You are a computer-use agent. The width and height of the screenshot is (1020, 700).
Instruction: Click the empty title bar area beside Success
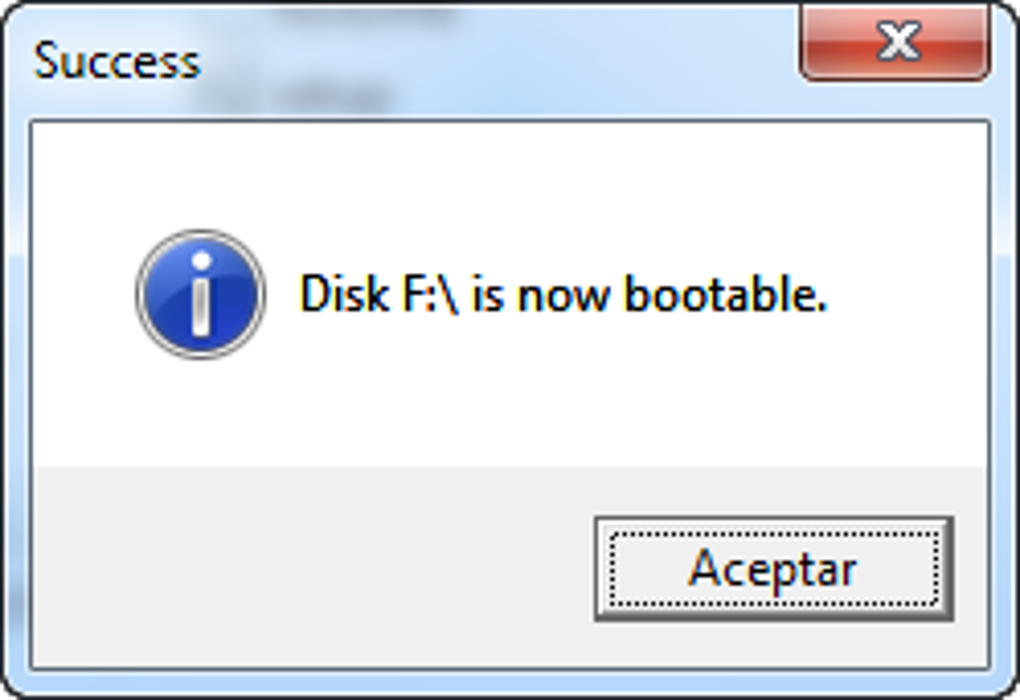point(494,61)
